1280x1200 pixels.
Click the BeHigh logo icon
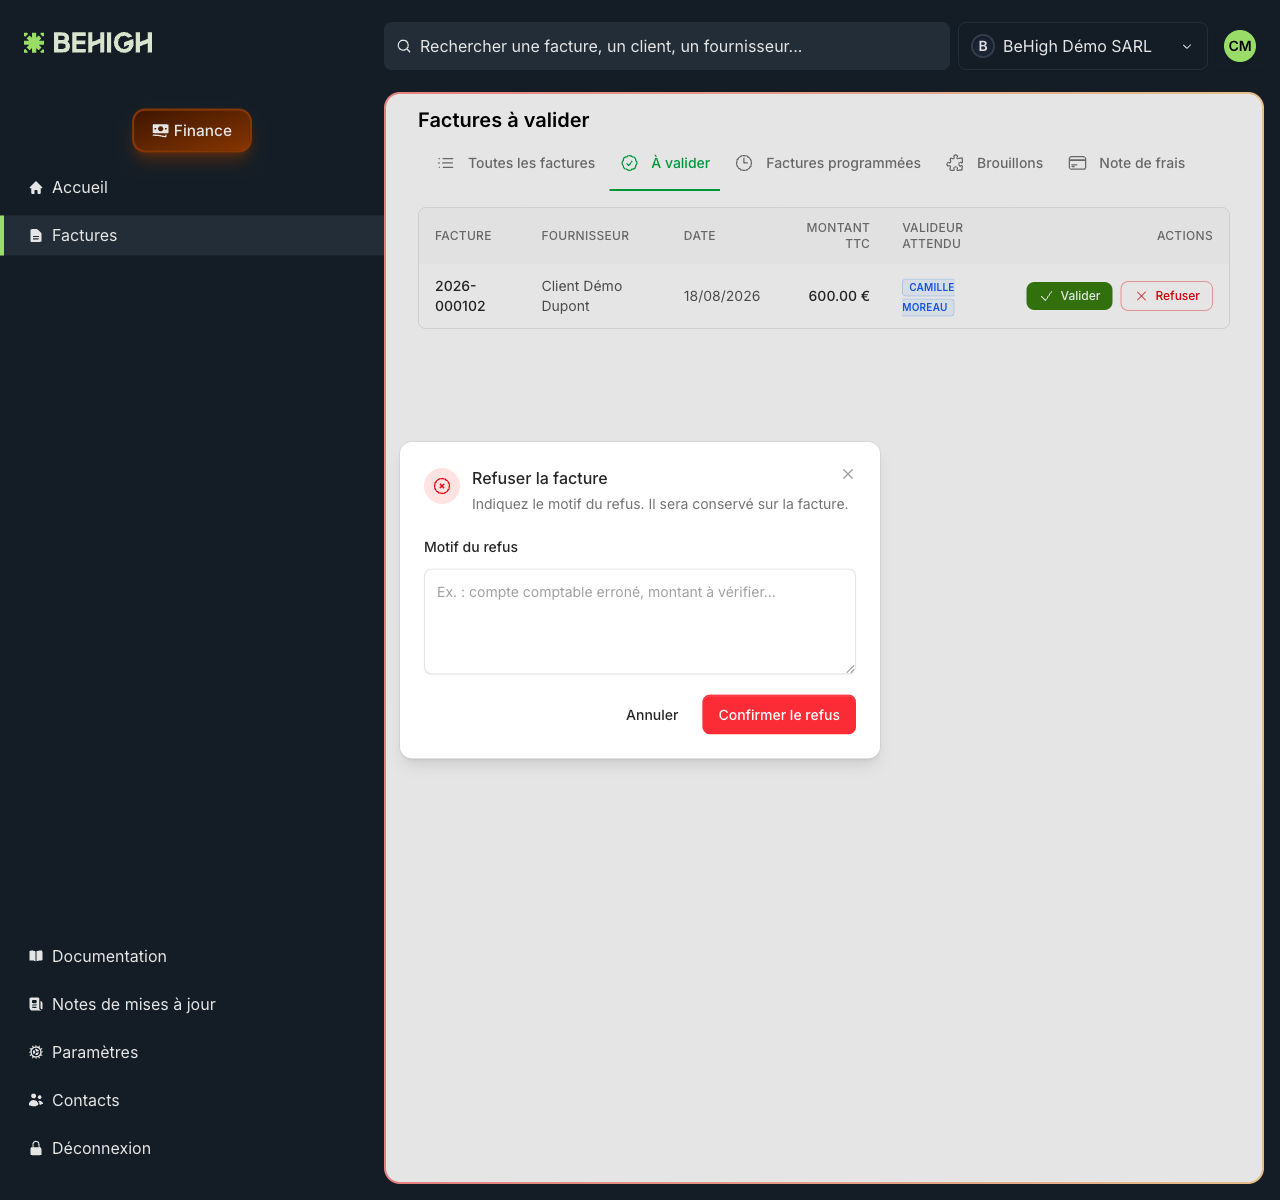34,43
